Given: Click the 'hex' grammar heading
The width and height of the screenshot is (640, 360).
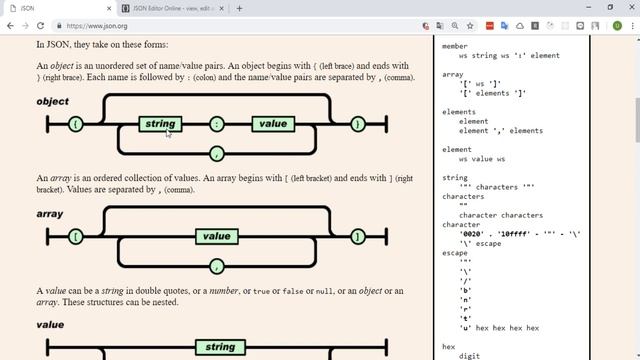Looking at the screenshot, I should point(449,347).
